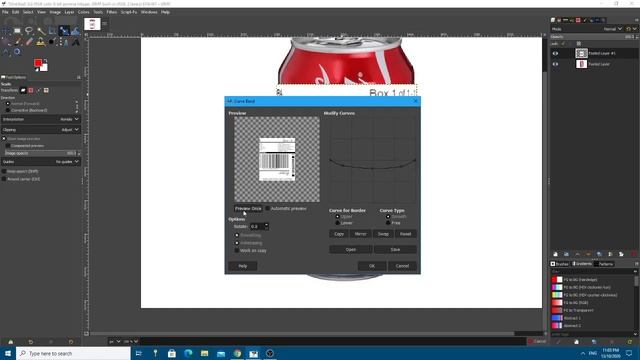Open the File menu
This screenshot has width=640, height=360.
[x=5, y=12]
